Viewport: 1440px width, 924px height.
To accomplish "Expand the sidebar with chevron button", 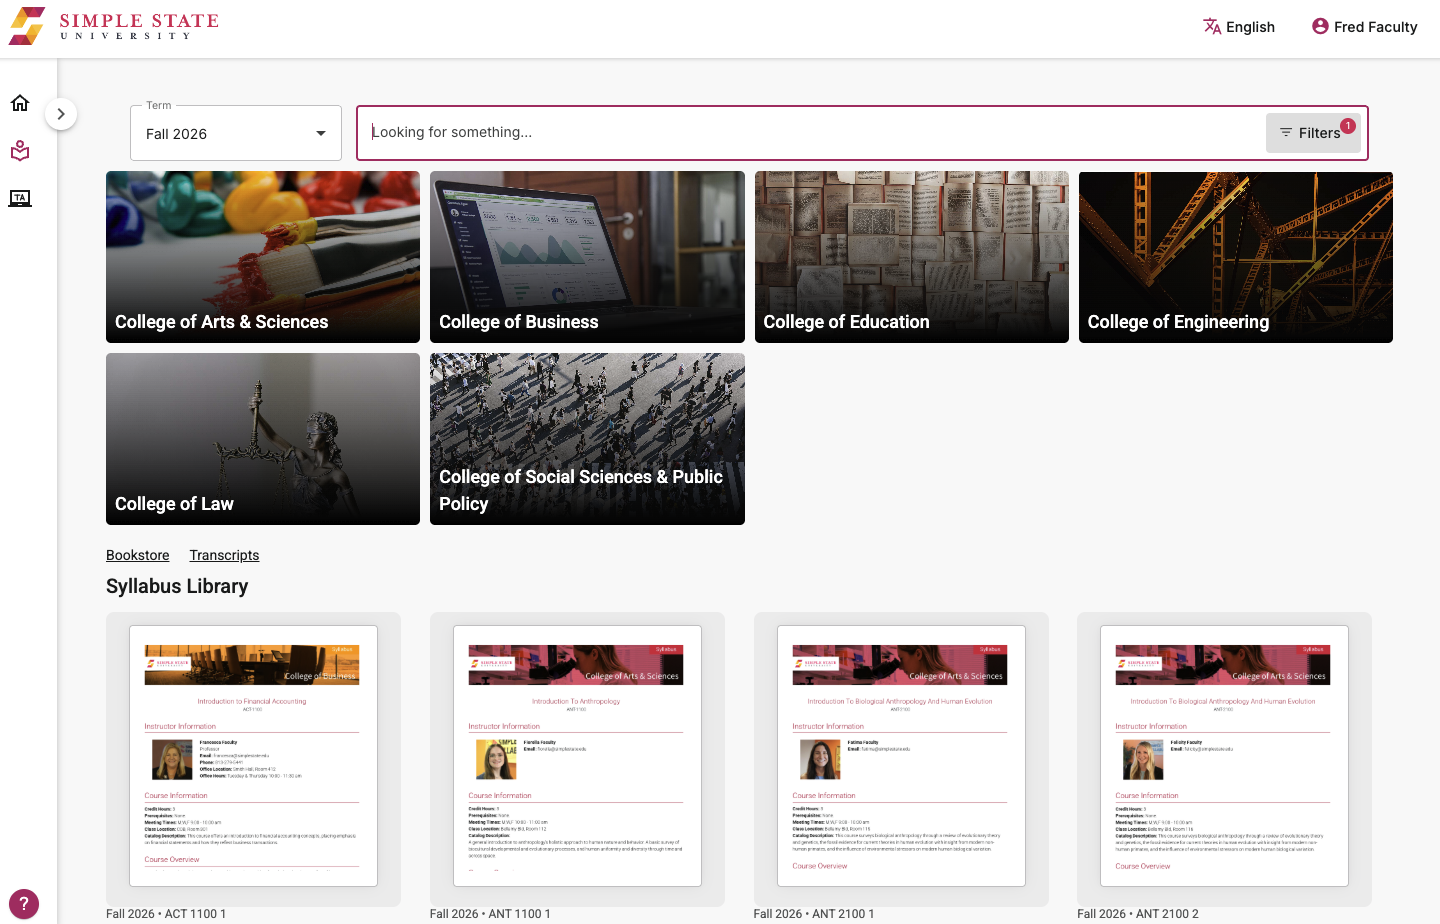I will [x=61, y=114].
